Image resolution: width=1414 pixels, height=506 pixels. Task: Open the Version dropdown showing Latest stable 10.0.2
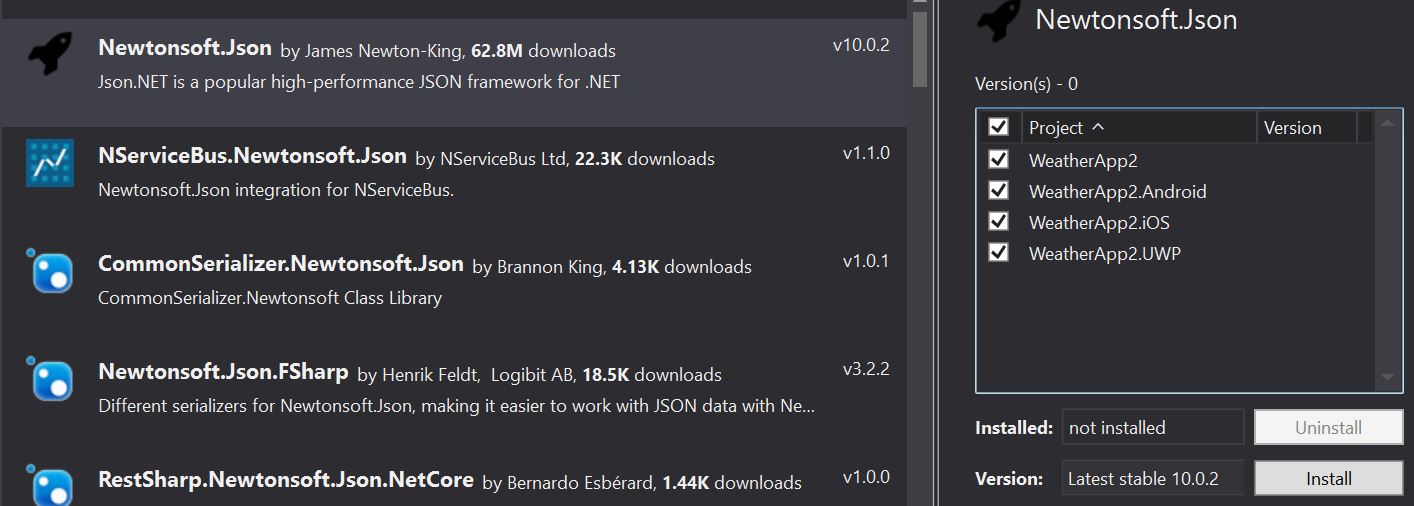(1153, 478)
